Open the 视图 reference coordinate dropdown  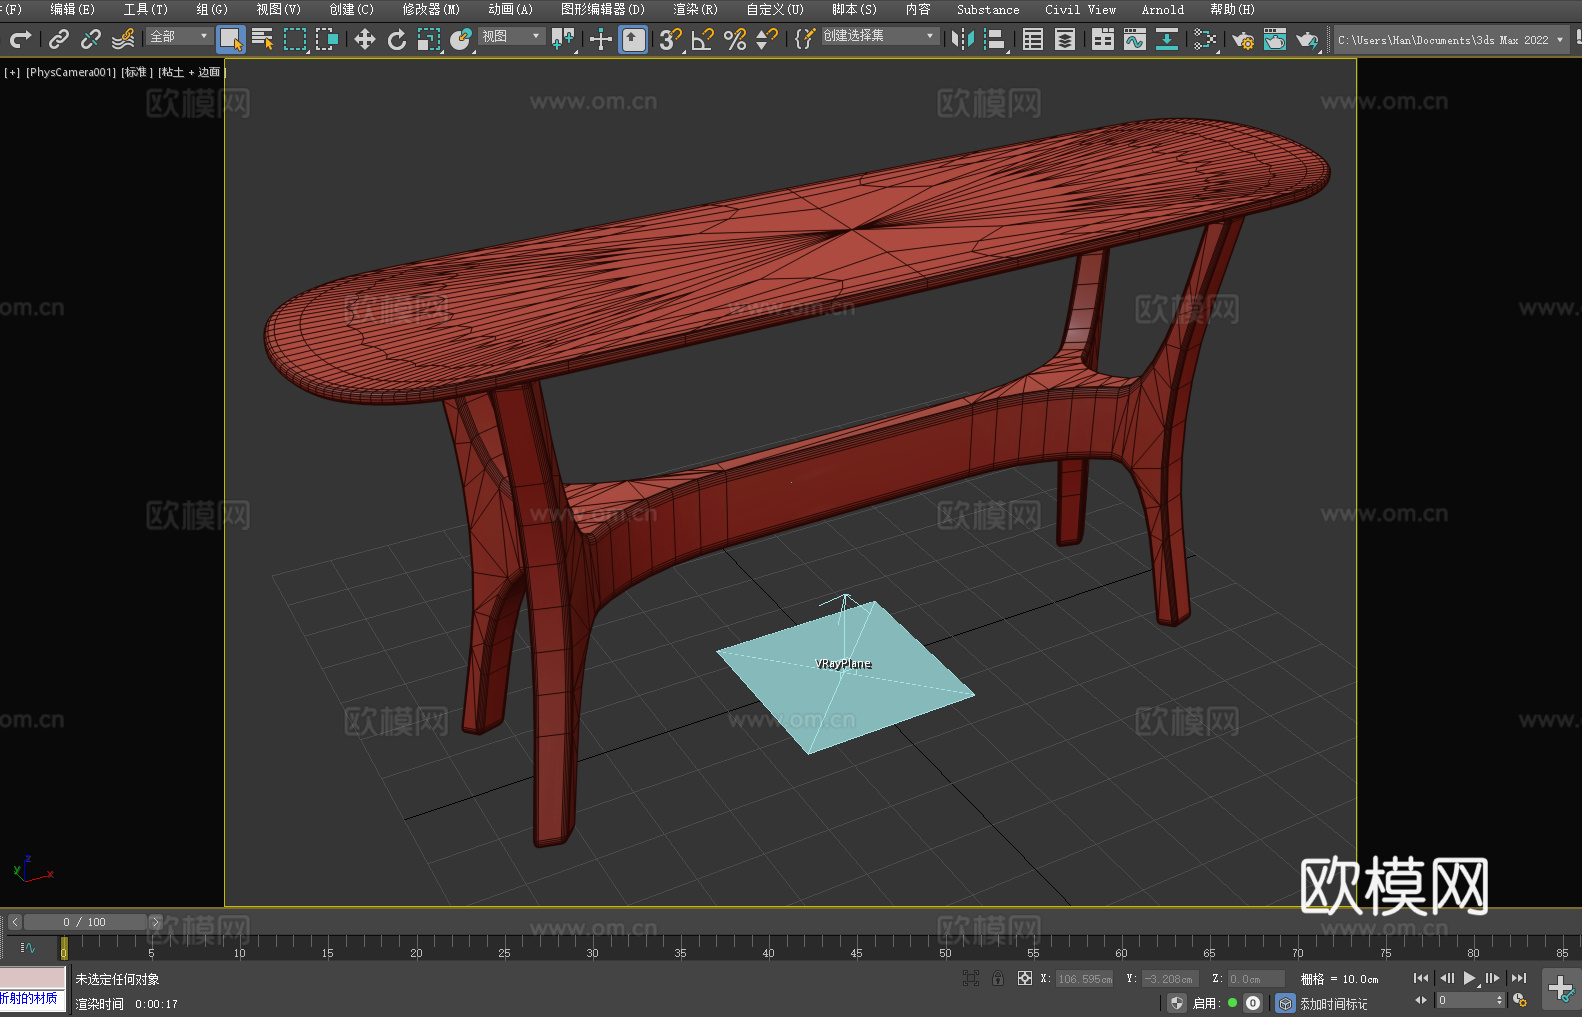pos(511,36)
